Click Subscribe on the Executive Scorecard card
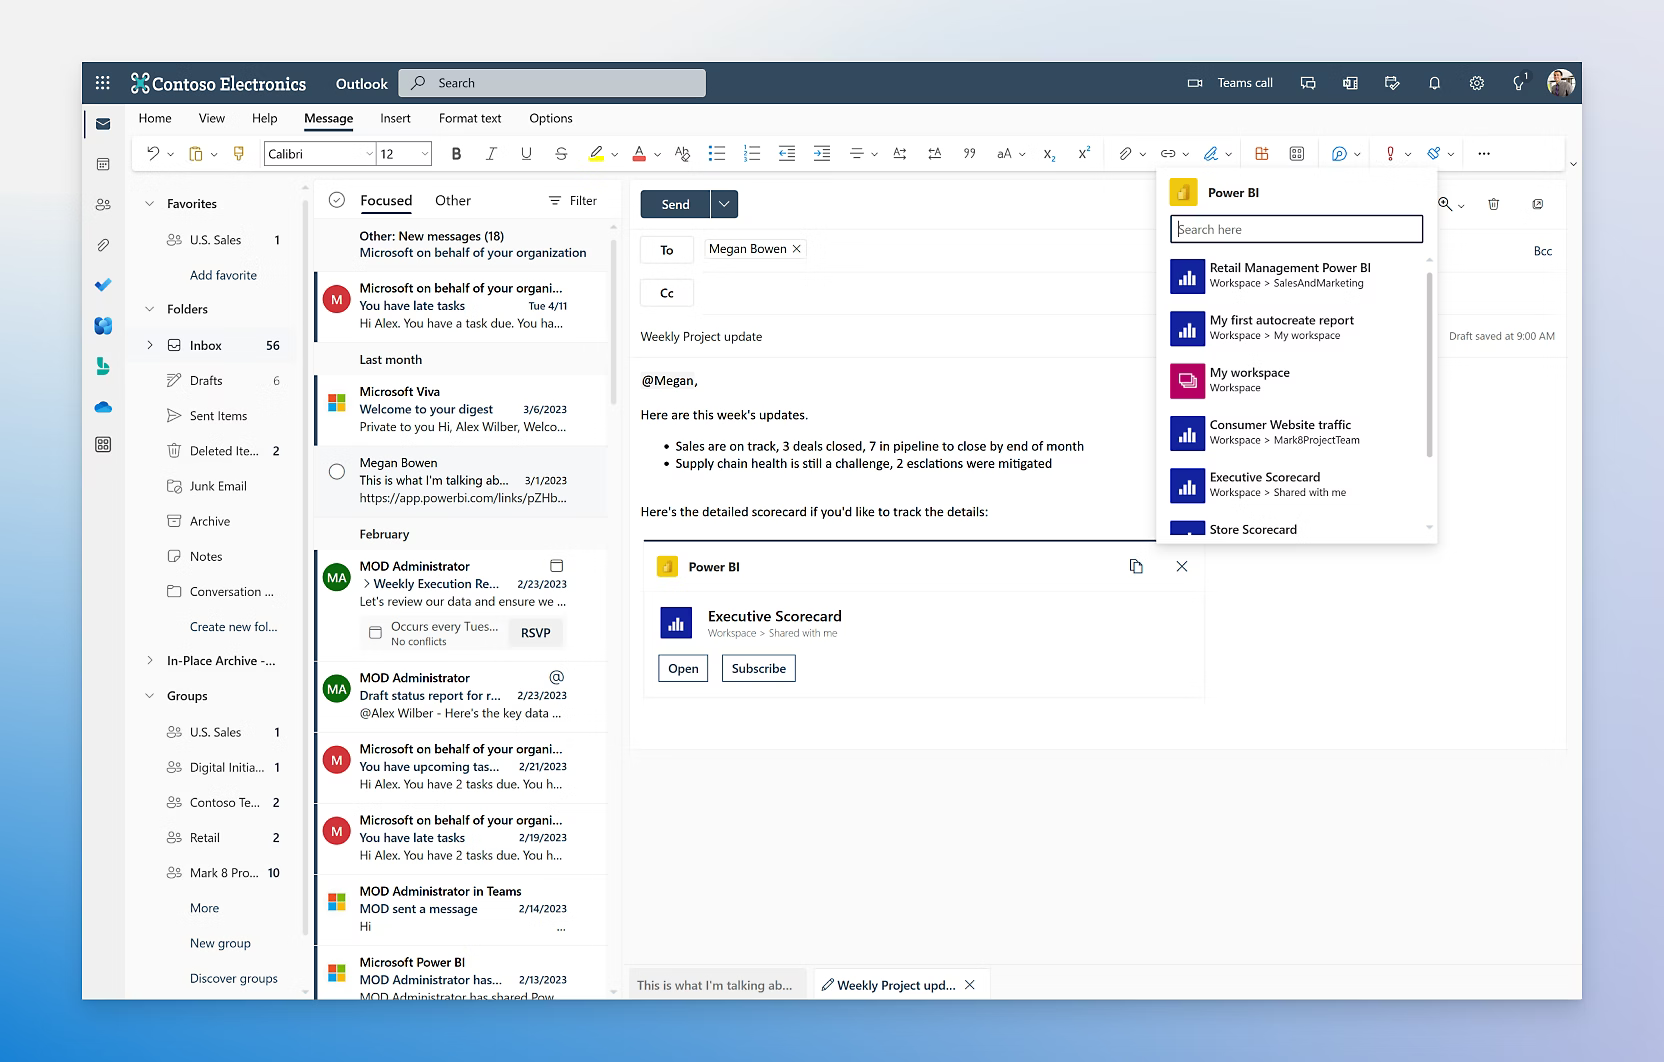The height and width of the screenshot is (1062, 1664). click(758, 668)
